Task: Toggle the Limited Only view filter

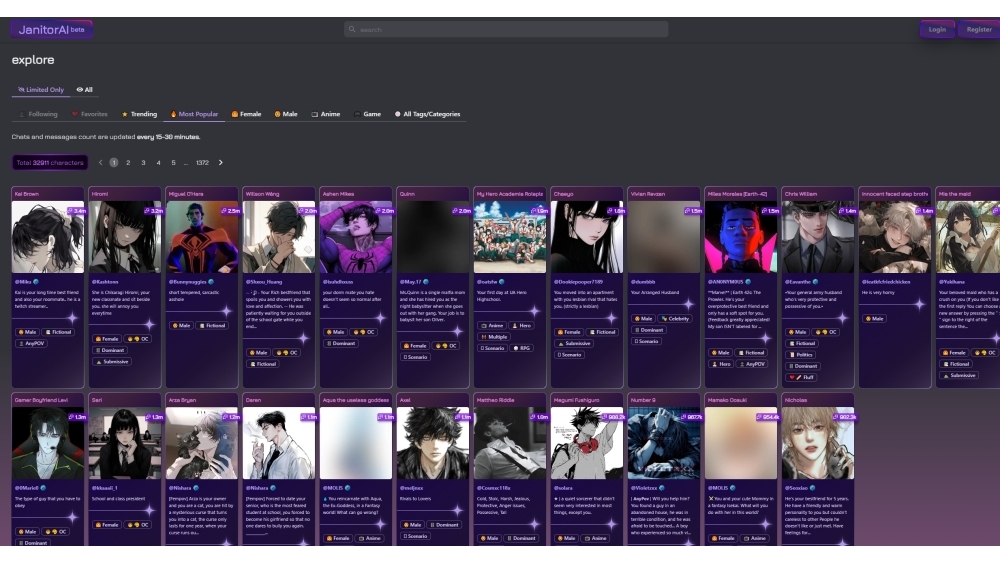Action: click(x=40, y=90)
